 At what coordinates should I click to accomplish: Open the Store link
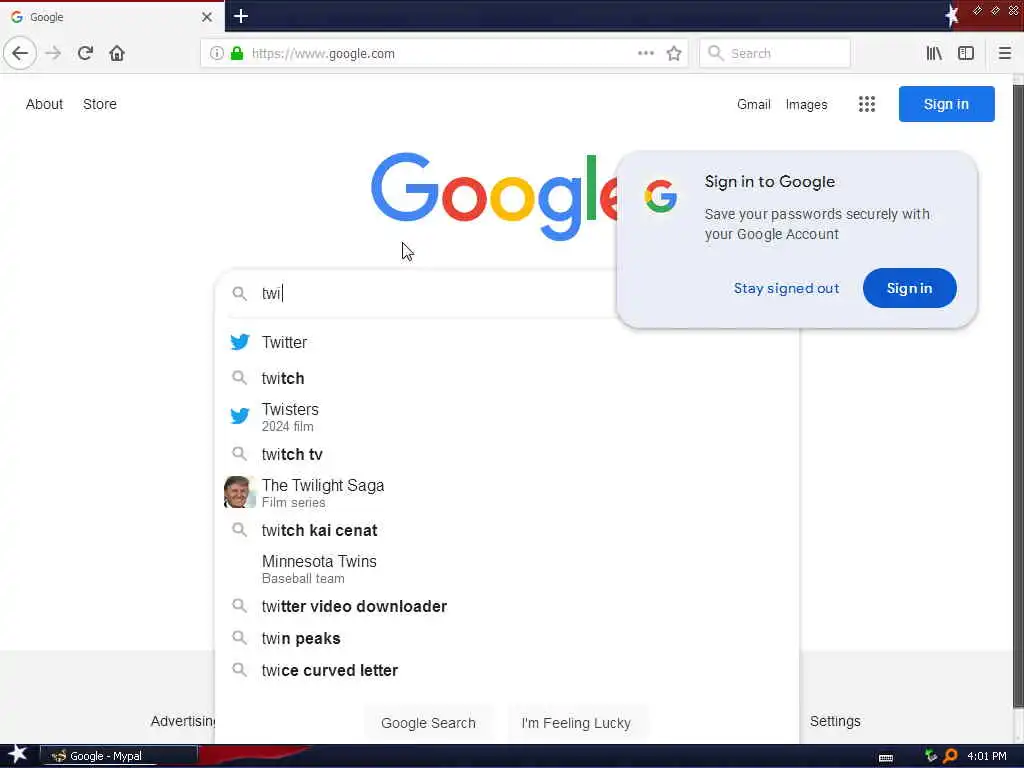click(x=100, y=104)
